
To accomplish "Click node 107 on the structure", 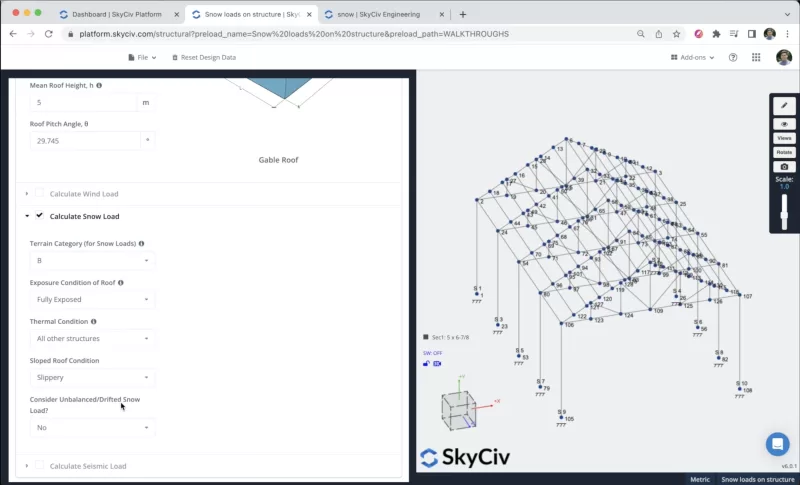I will 740,295.
